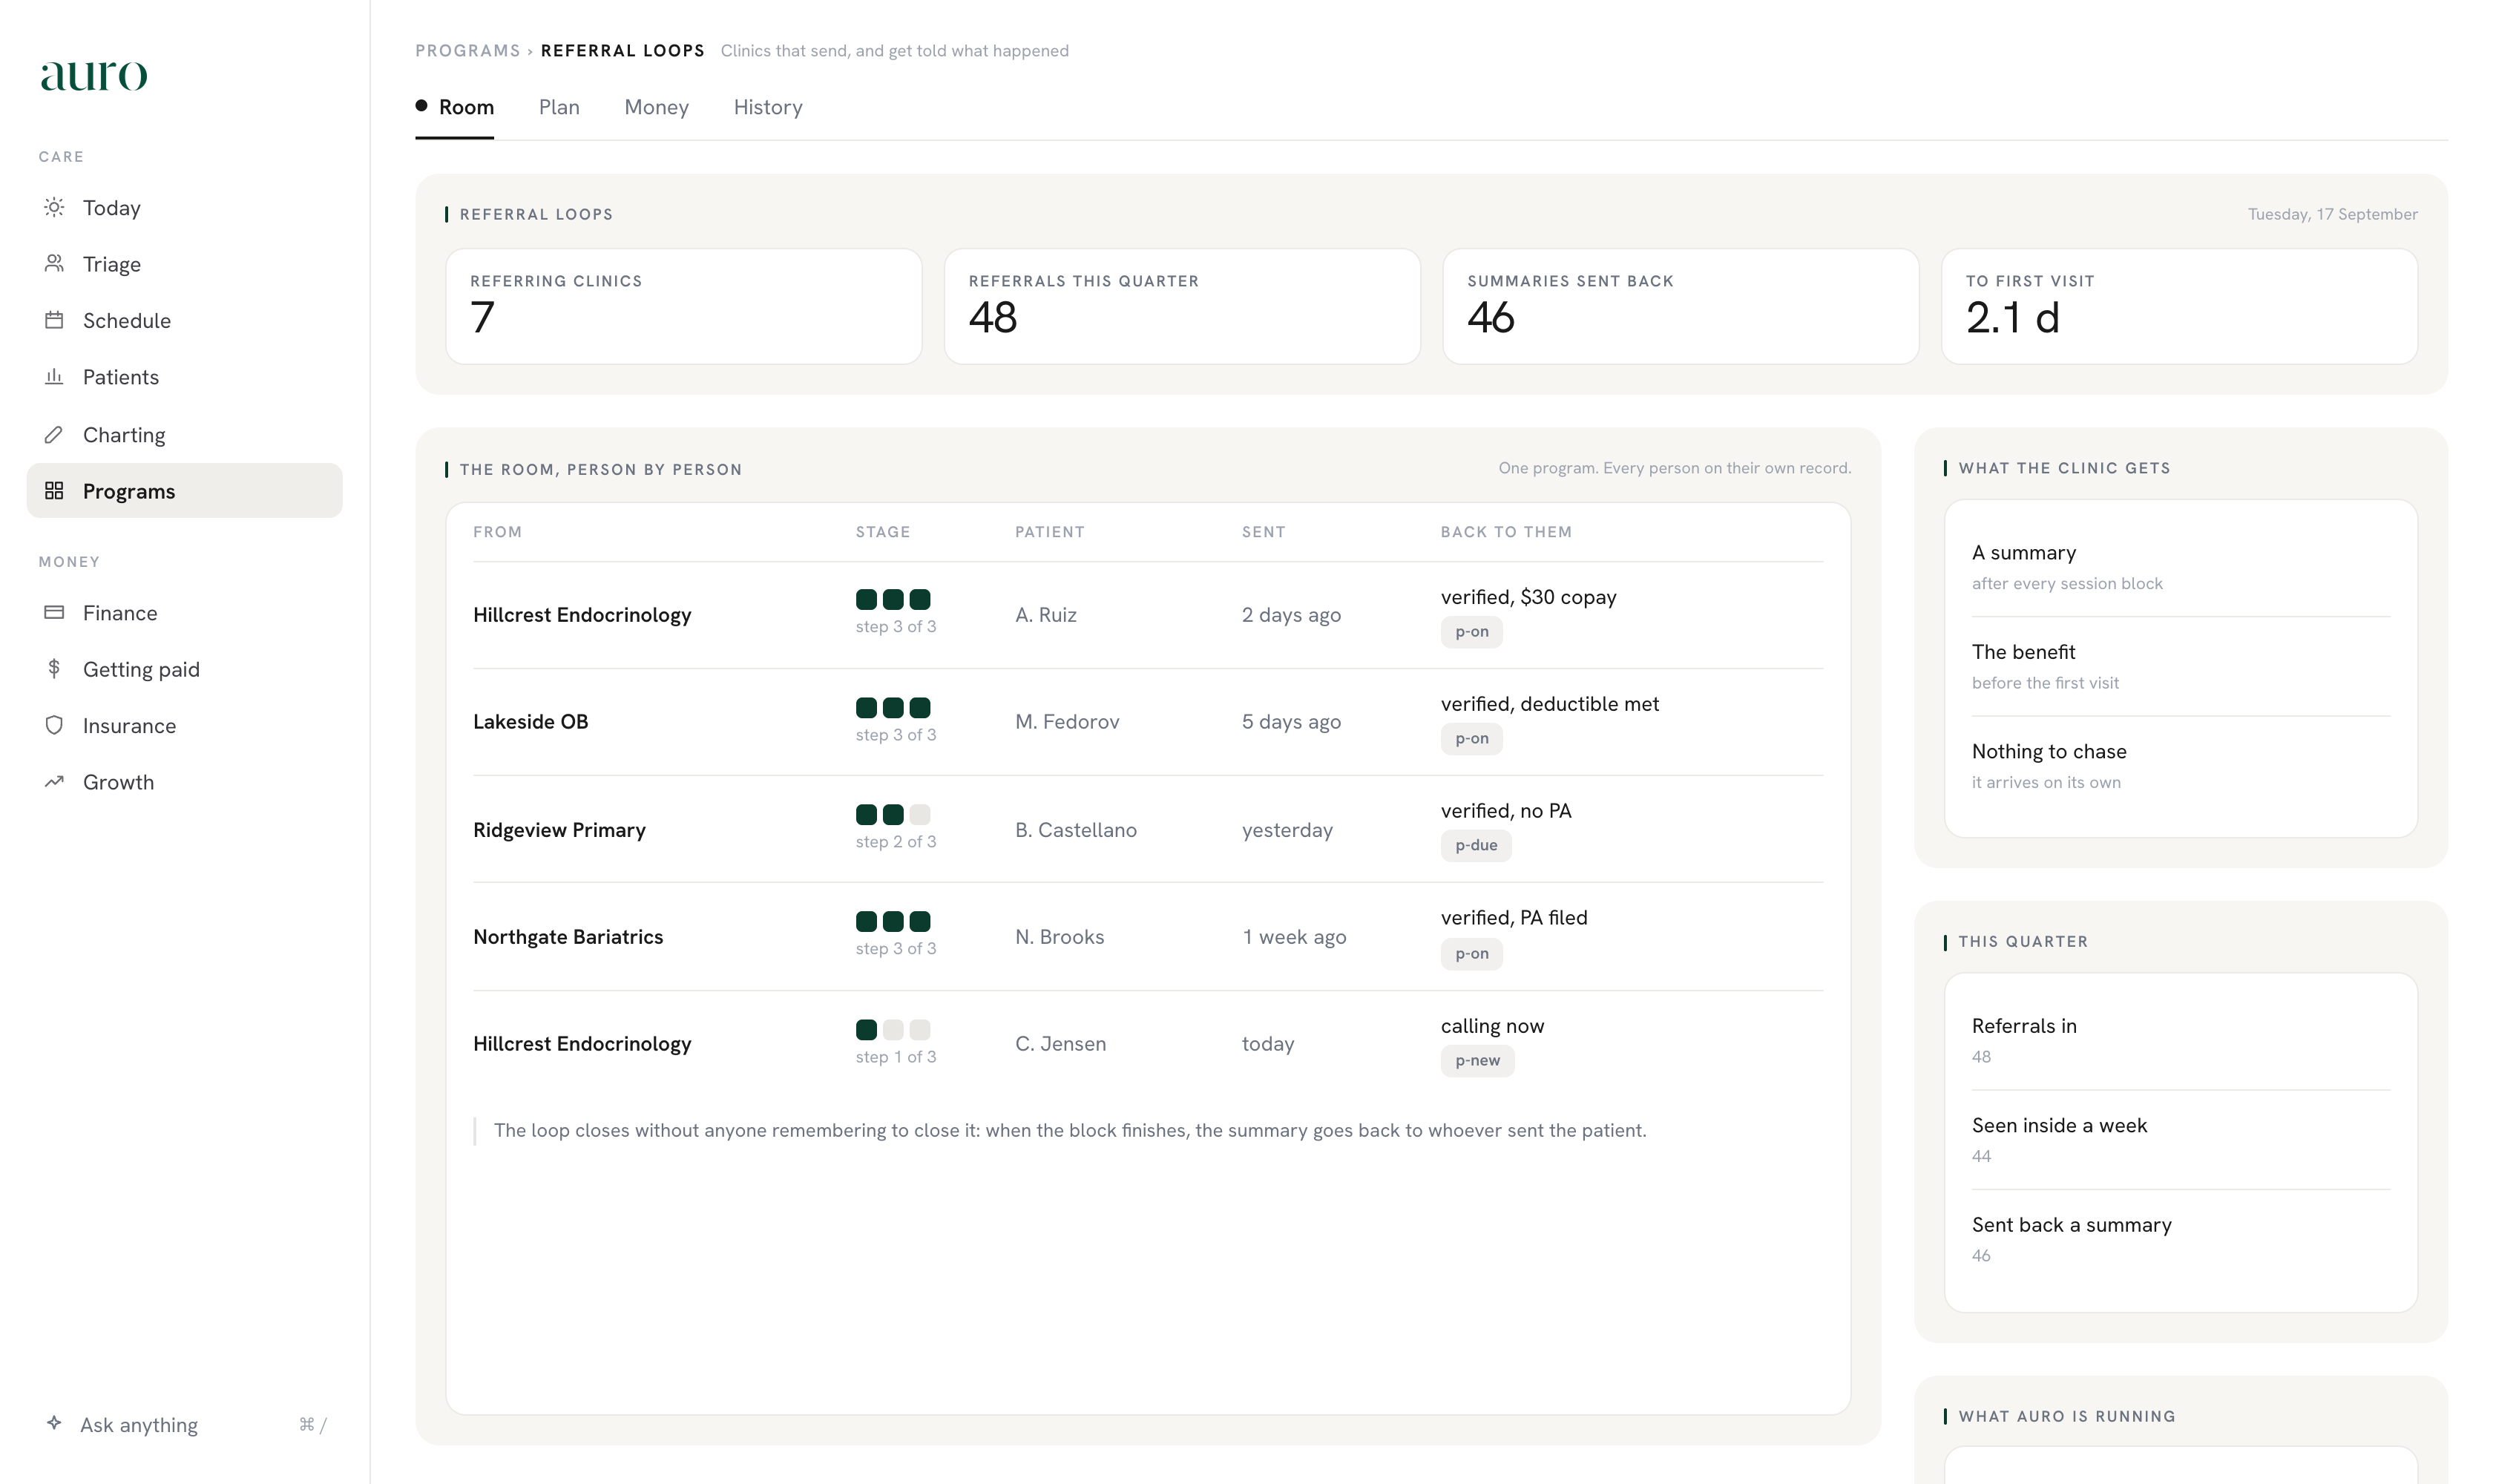Click the Finance card icon
The width and height of the screenshot is (2493, 1484).
pyautogui.click(x=54, y=612)
